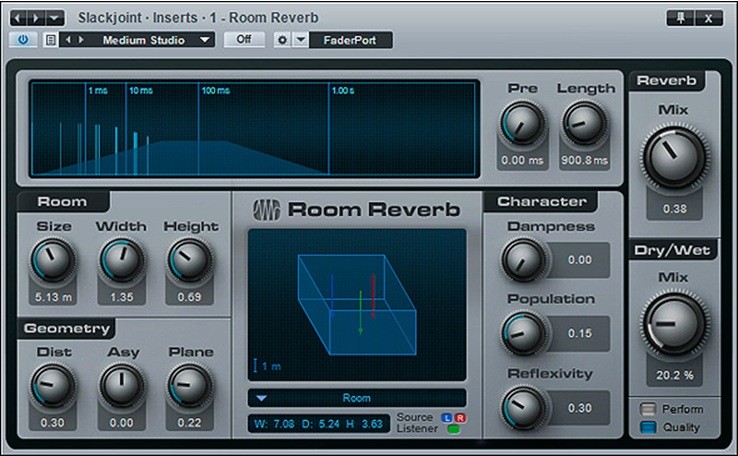Screen dimensions: 738x456
Task: Adjust the Dampness knob
Action: coord(523,260)
